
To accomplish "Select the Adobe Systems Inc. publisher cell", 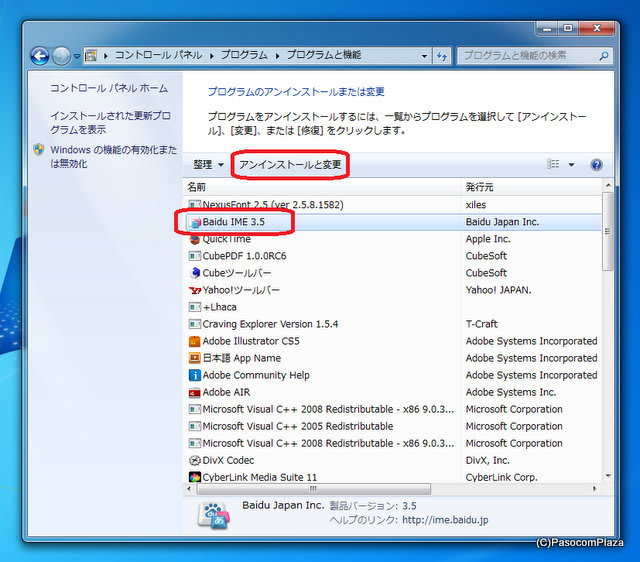I will [511, 392].
